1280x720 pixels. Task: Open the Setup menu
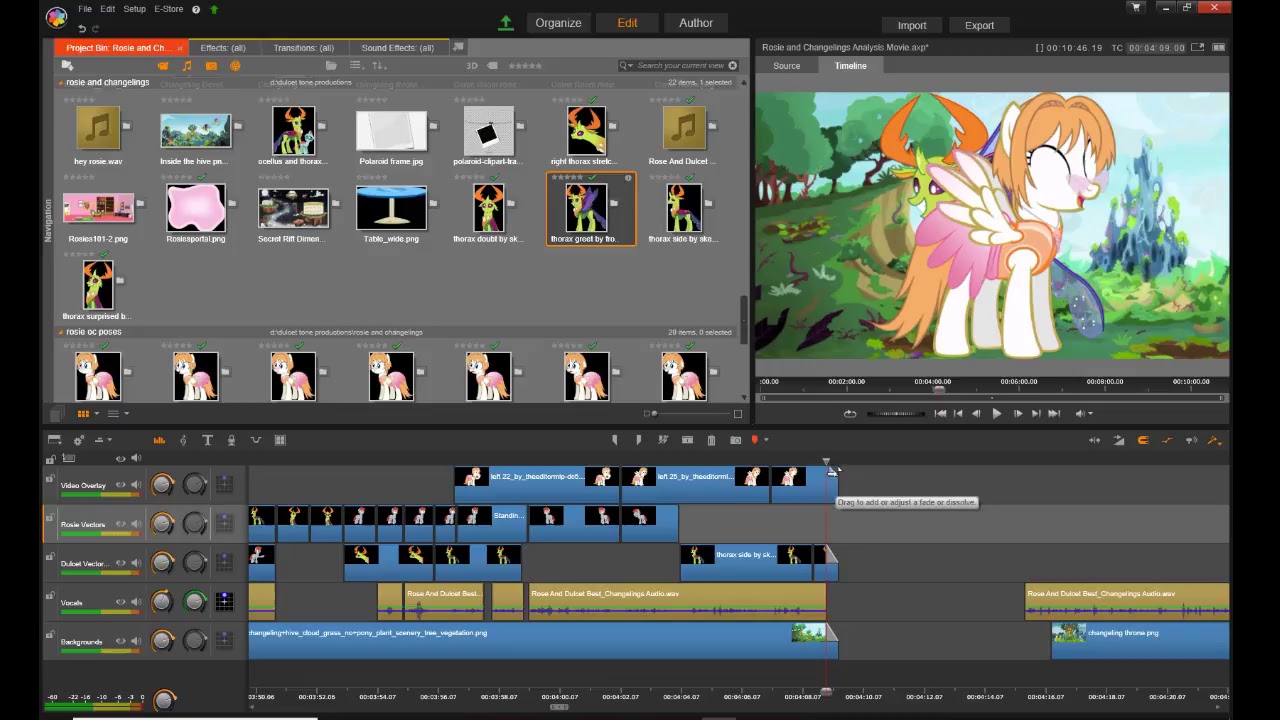tap(134, 9)
